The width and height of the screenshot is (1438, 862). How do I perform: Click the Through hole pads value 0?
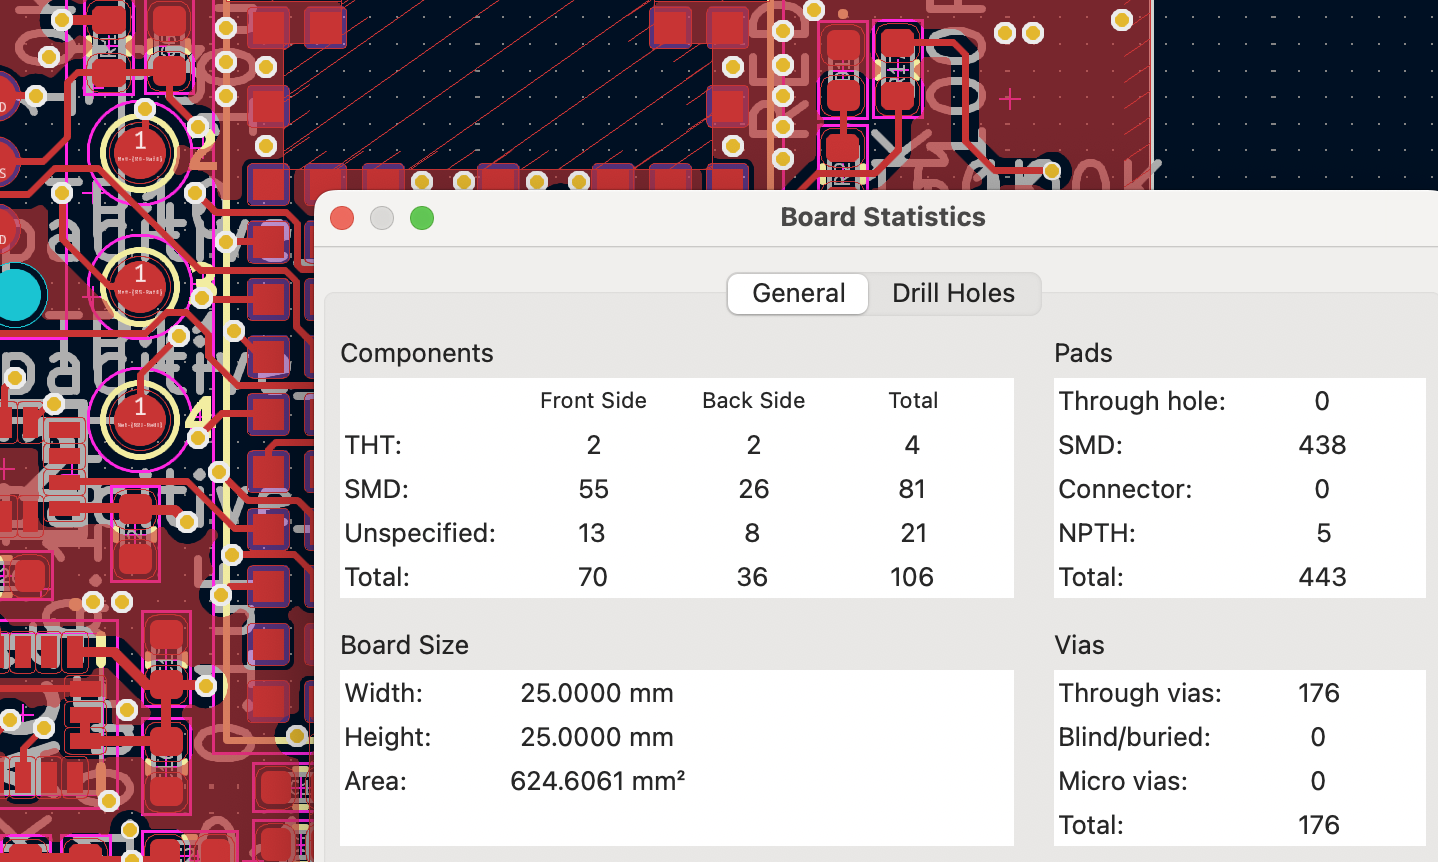click(x=1322, y=401)
